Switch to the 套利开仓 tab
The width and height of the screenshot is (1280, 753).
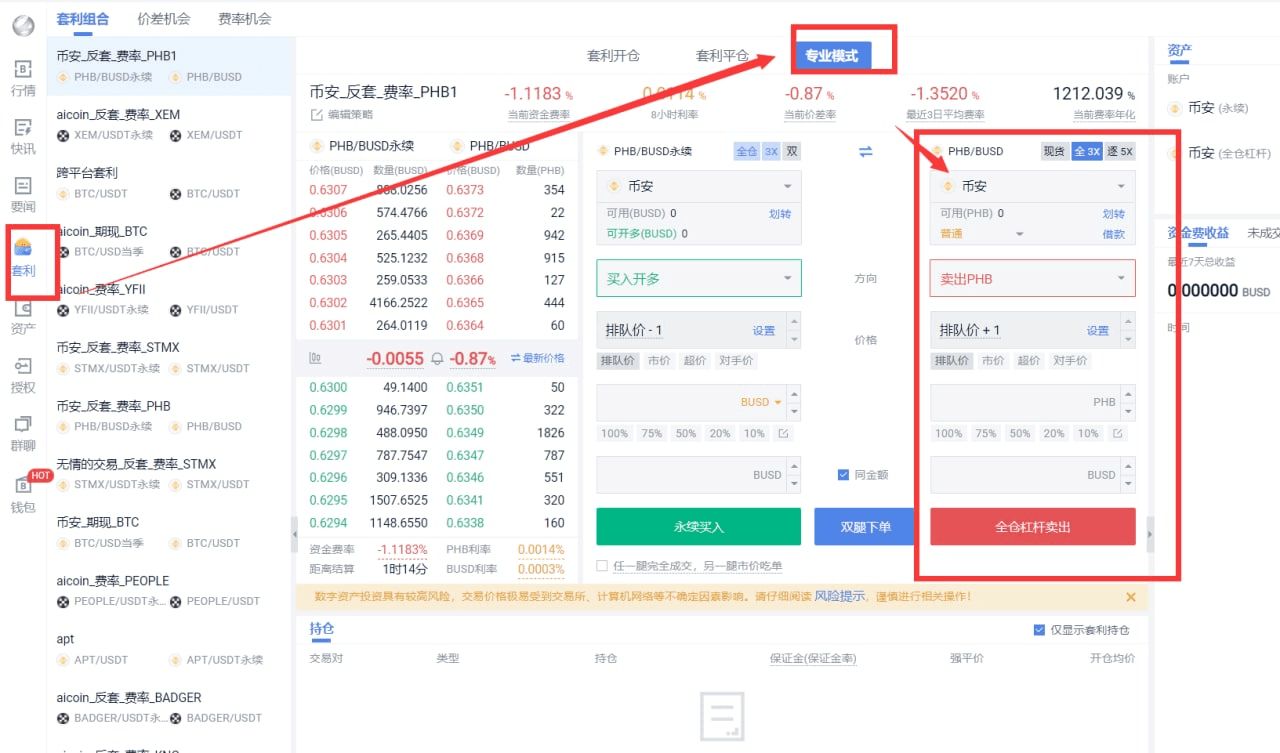click(613, 56)
